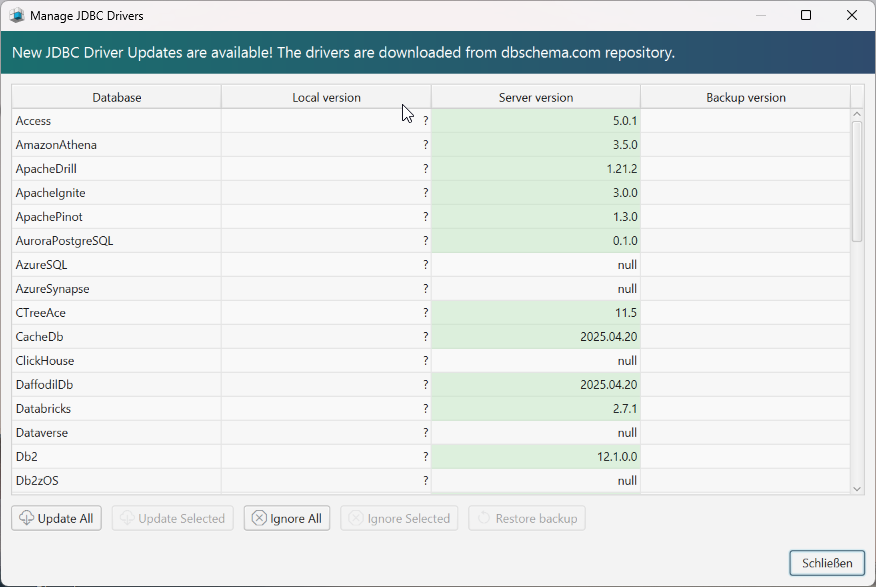Select the Db2zOS row
The height and width of the screenshot is (587, 876).
click(x=431, y=481)
